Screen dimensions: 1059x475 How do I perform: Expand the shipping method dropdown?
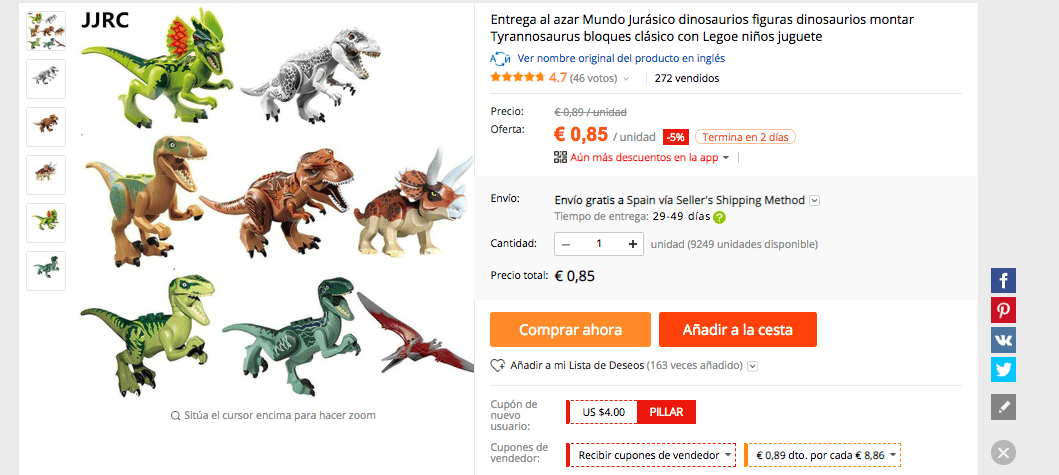(x=815, y=201)
